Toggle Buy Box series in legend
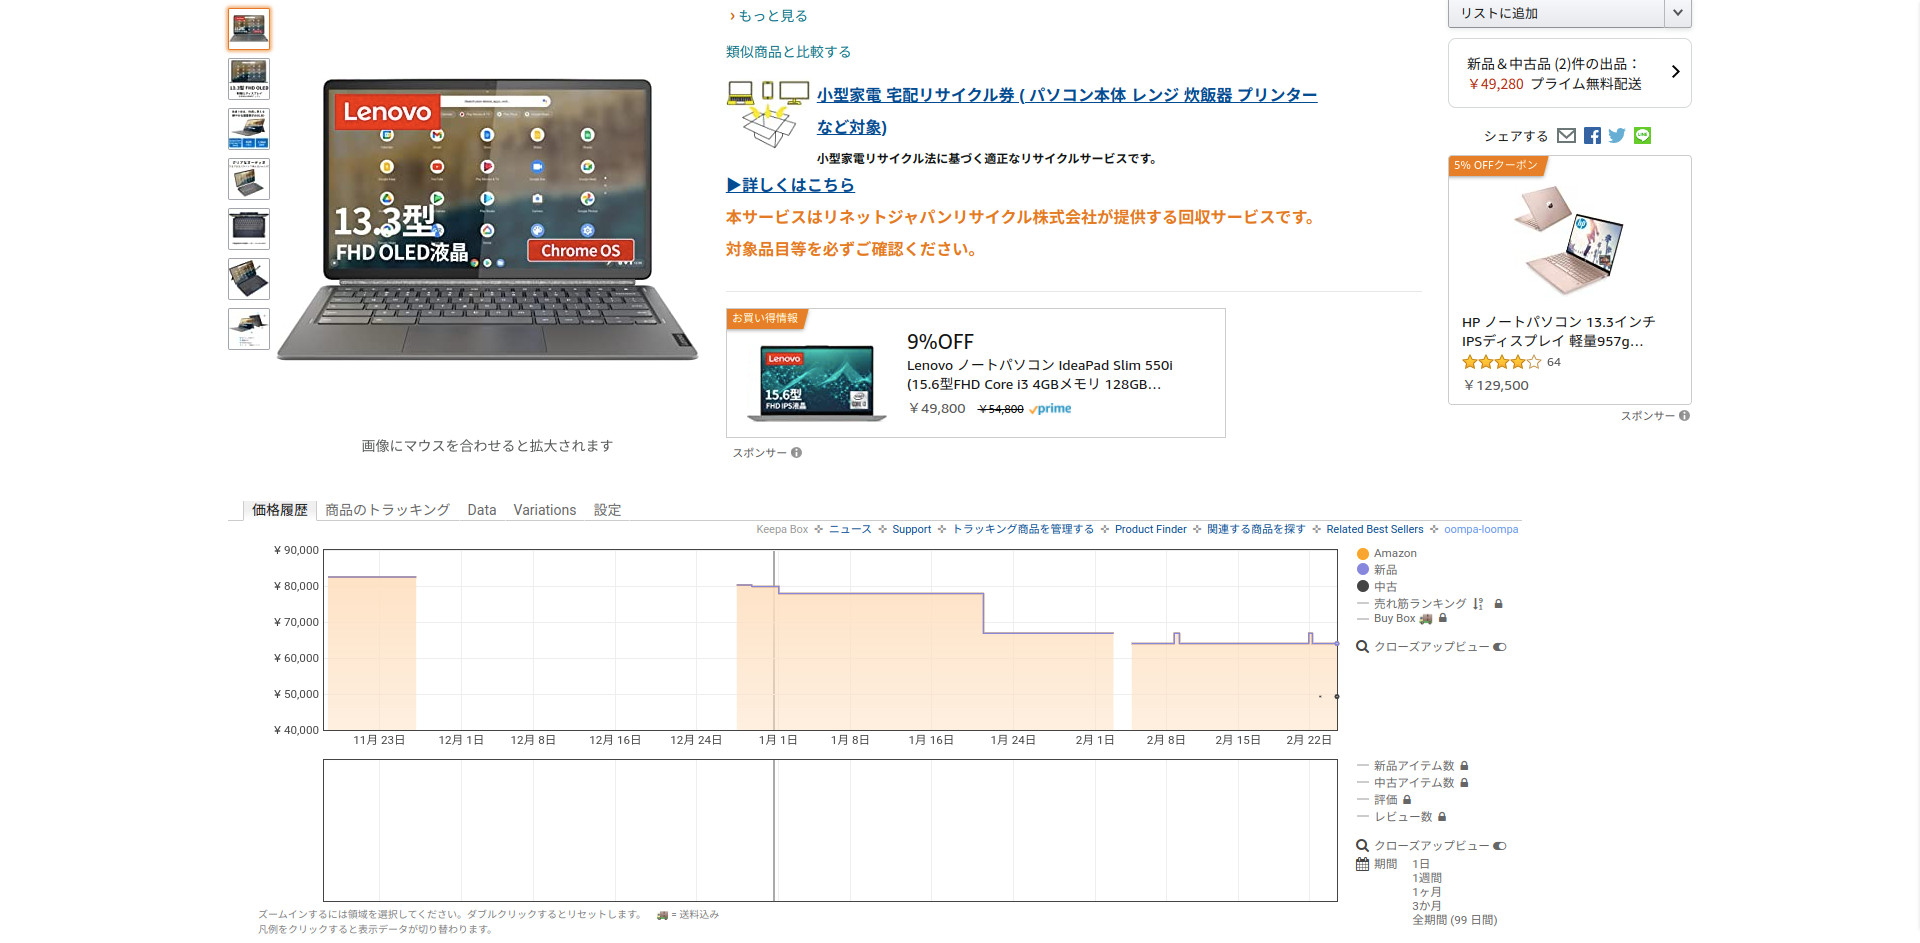This screenshot has width=1920, height=943. pyautogui.click(x=1386, y=619)
